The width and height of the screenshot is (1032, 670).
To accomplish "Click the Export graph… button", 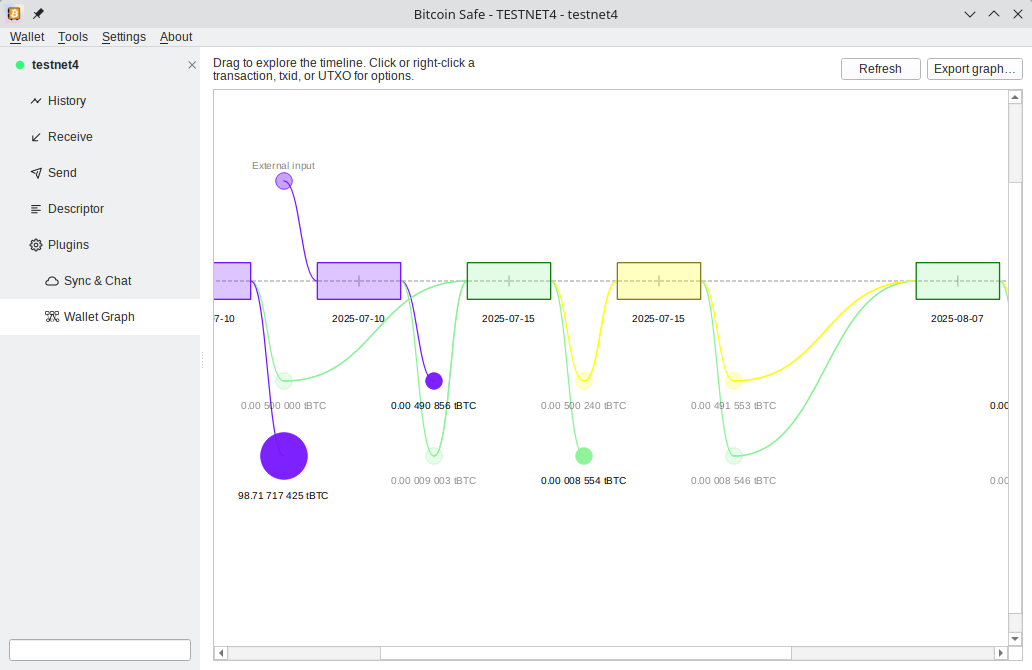I will pyautogui.click(x=974, y=68).
